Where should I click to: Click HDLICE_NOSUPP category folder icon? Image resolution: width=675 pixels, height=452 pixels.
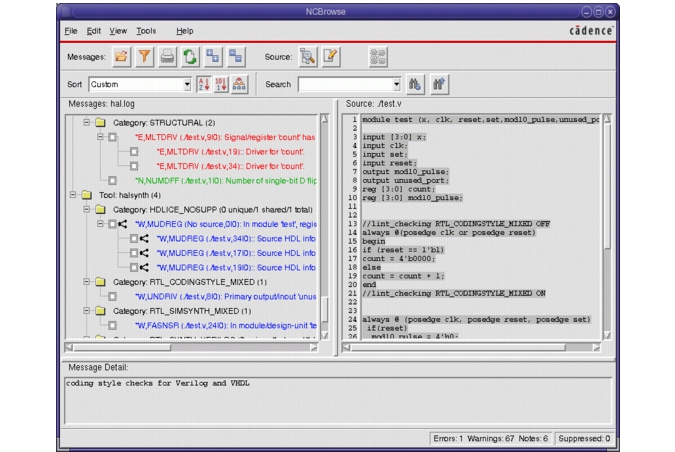pos(100,210)
